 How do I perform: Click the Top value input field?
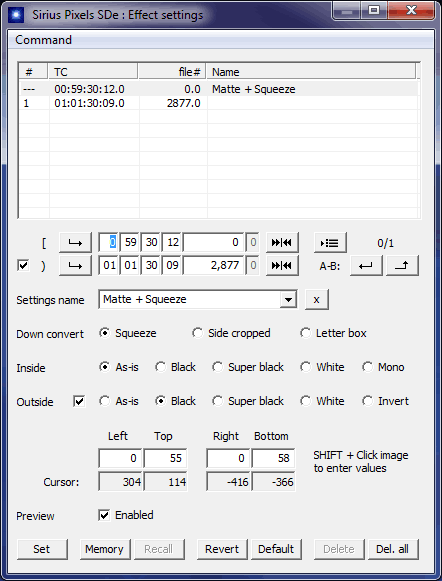point(165,458)
